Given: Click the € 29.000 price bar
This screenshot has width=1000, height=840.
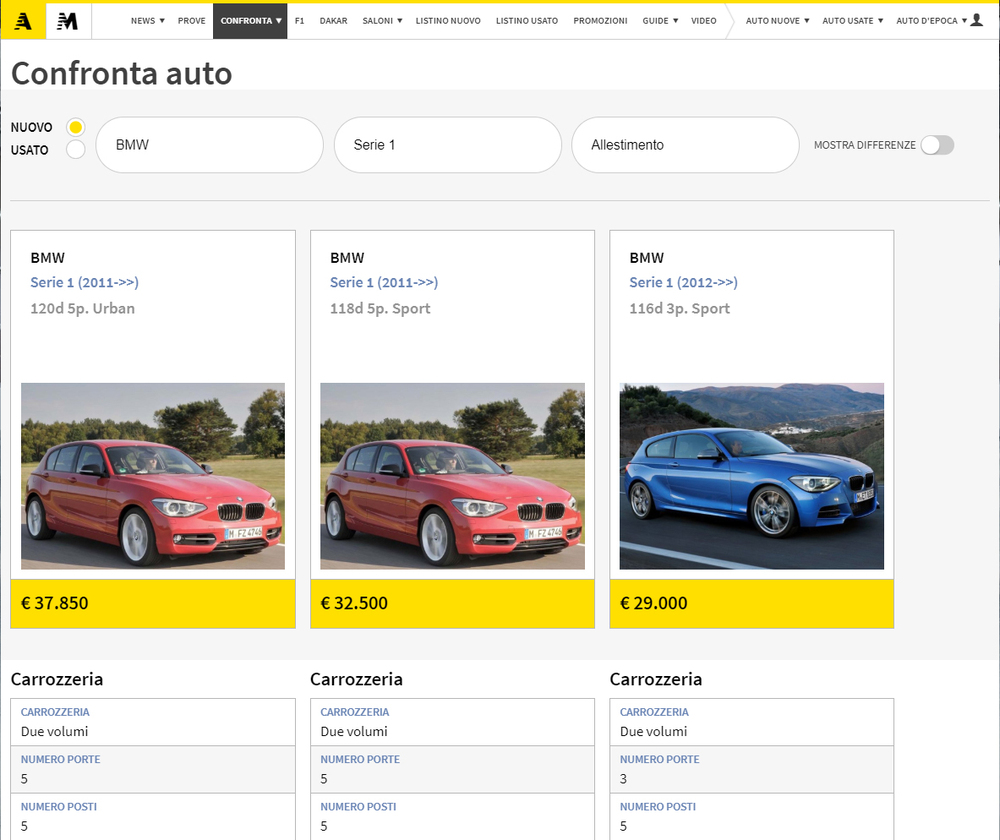Looking at the screenshot, I should pos(752,603).
